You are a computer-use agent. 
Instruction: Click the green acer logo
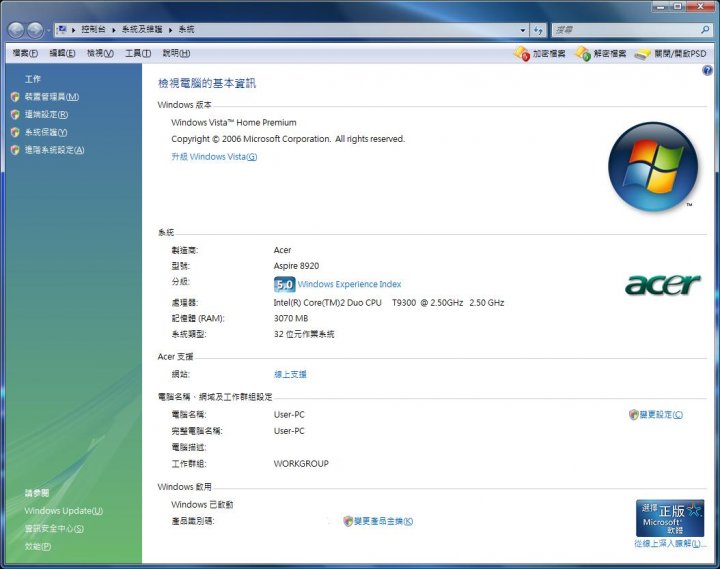(663, 285)
